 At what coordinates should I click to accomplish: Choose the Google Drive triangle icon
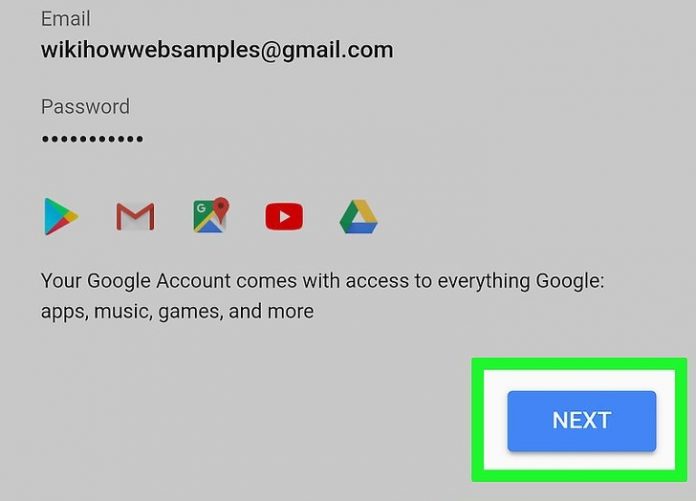point(359,217)
